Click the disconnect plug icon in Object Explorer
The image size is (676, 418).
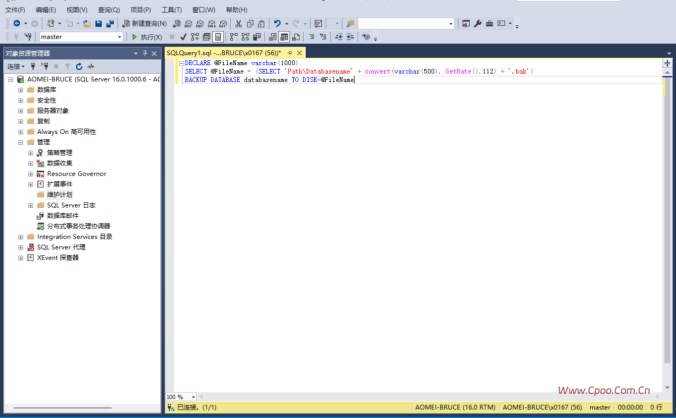pos(44,66)
